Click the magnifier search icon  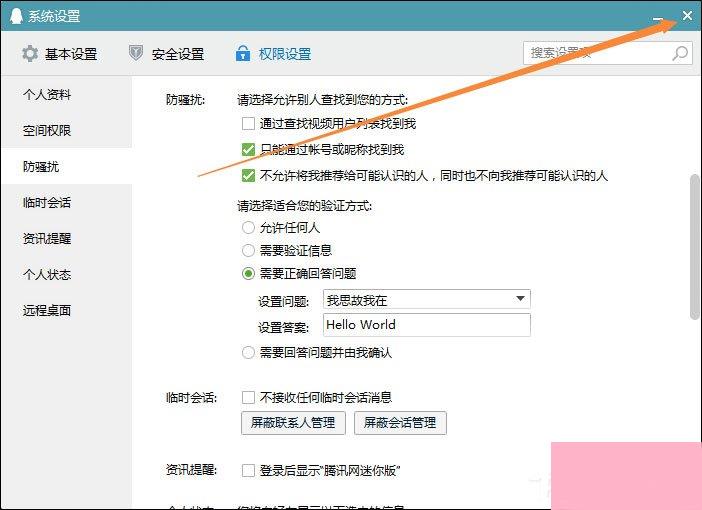pos(680,53)
